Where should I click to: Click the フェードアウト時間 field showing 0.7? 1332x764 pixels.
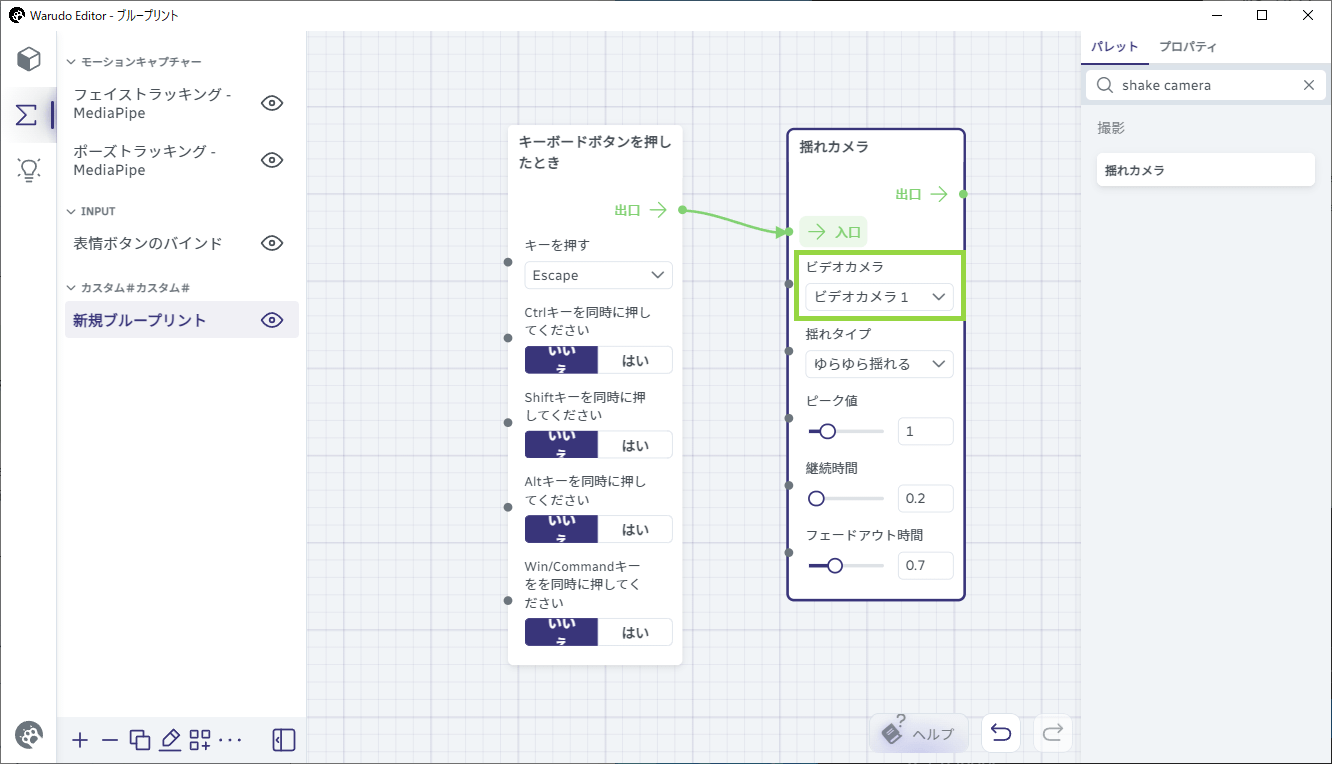(925, 565)
